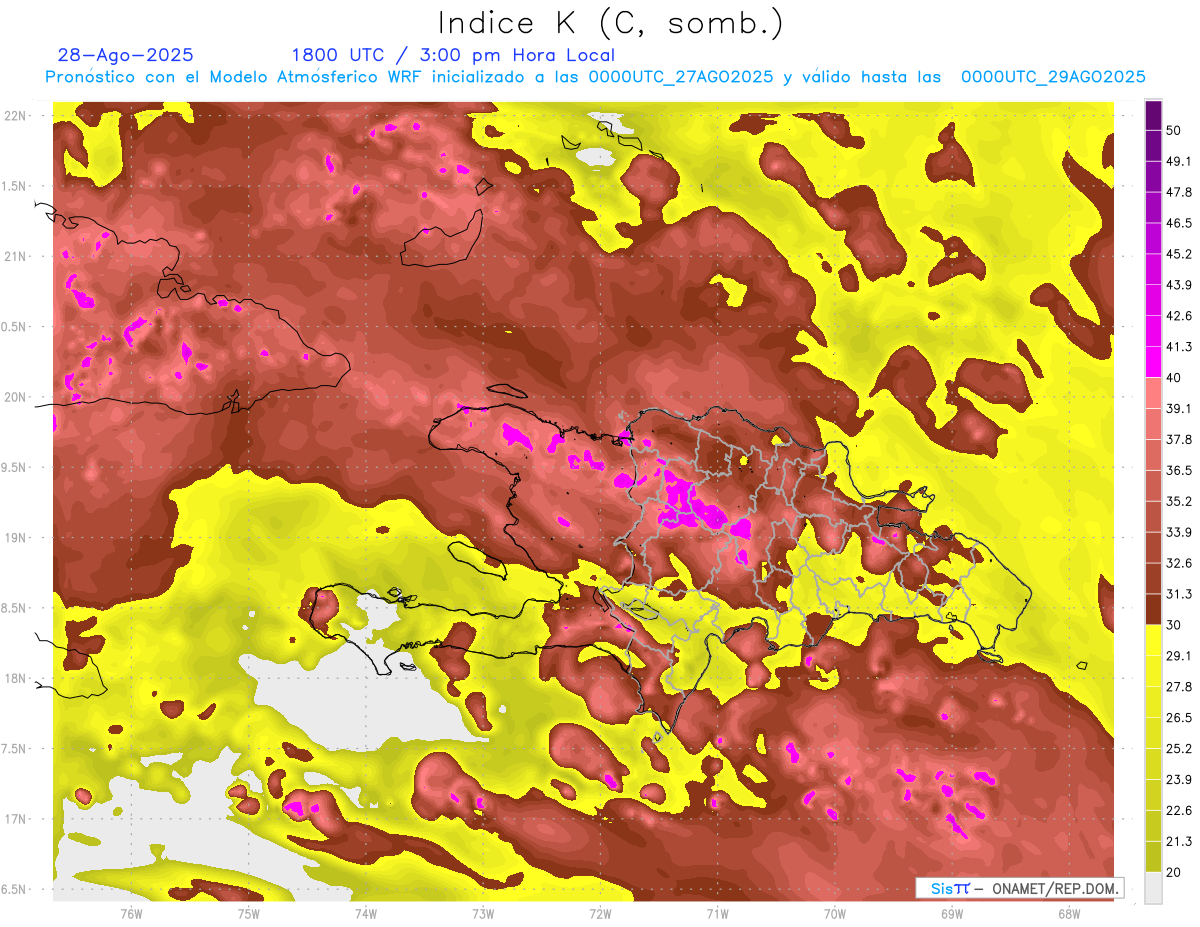
Task: Click the legend value 47.8
Action: [x=1178, y=192]
